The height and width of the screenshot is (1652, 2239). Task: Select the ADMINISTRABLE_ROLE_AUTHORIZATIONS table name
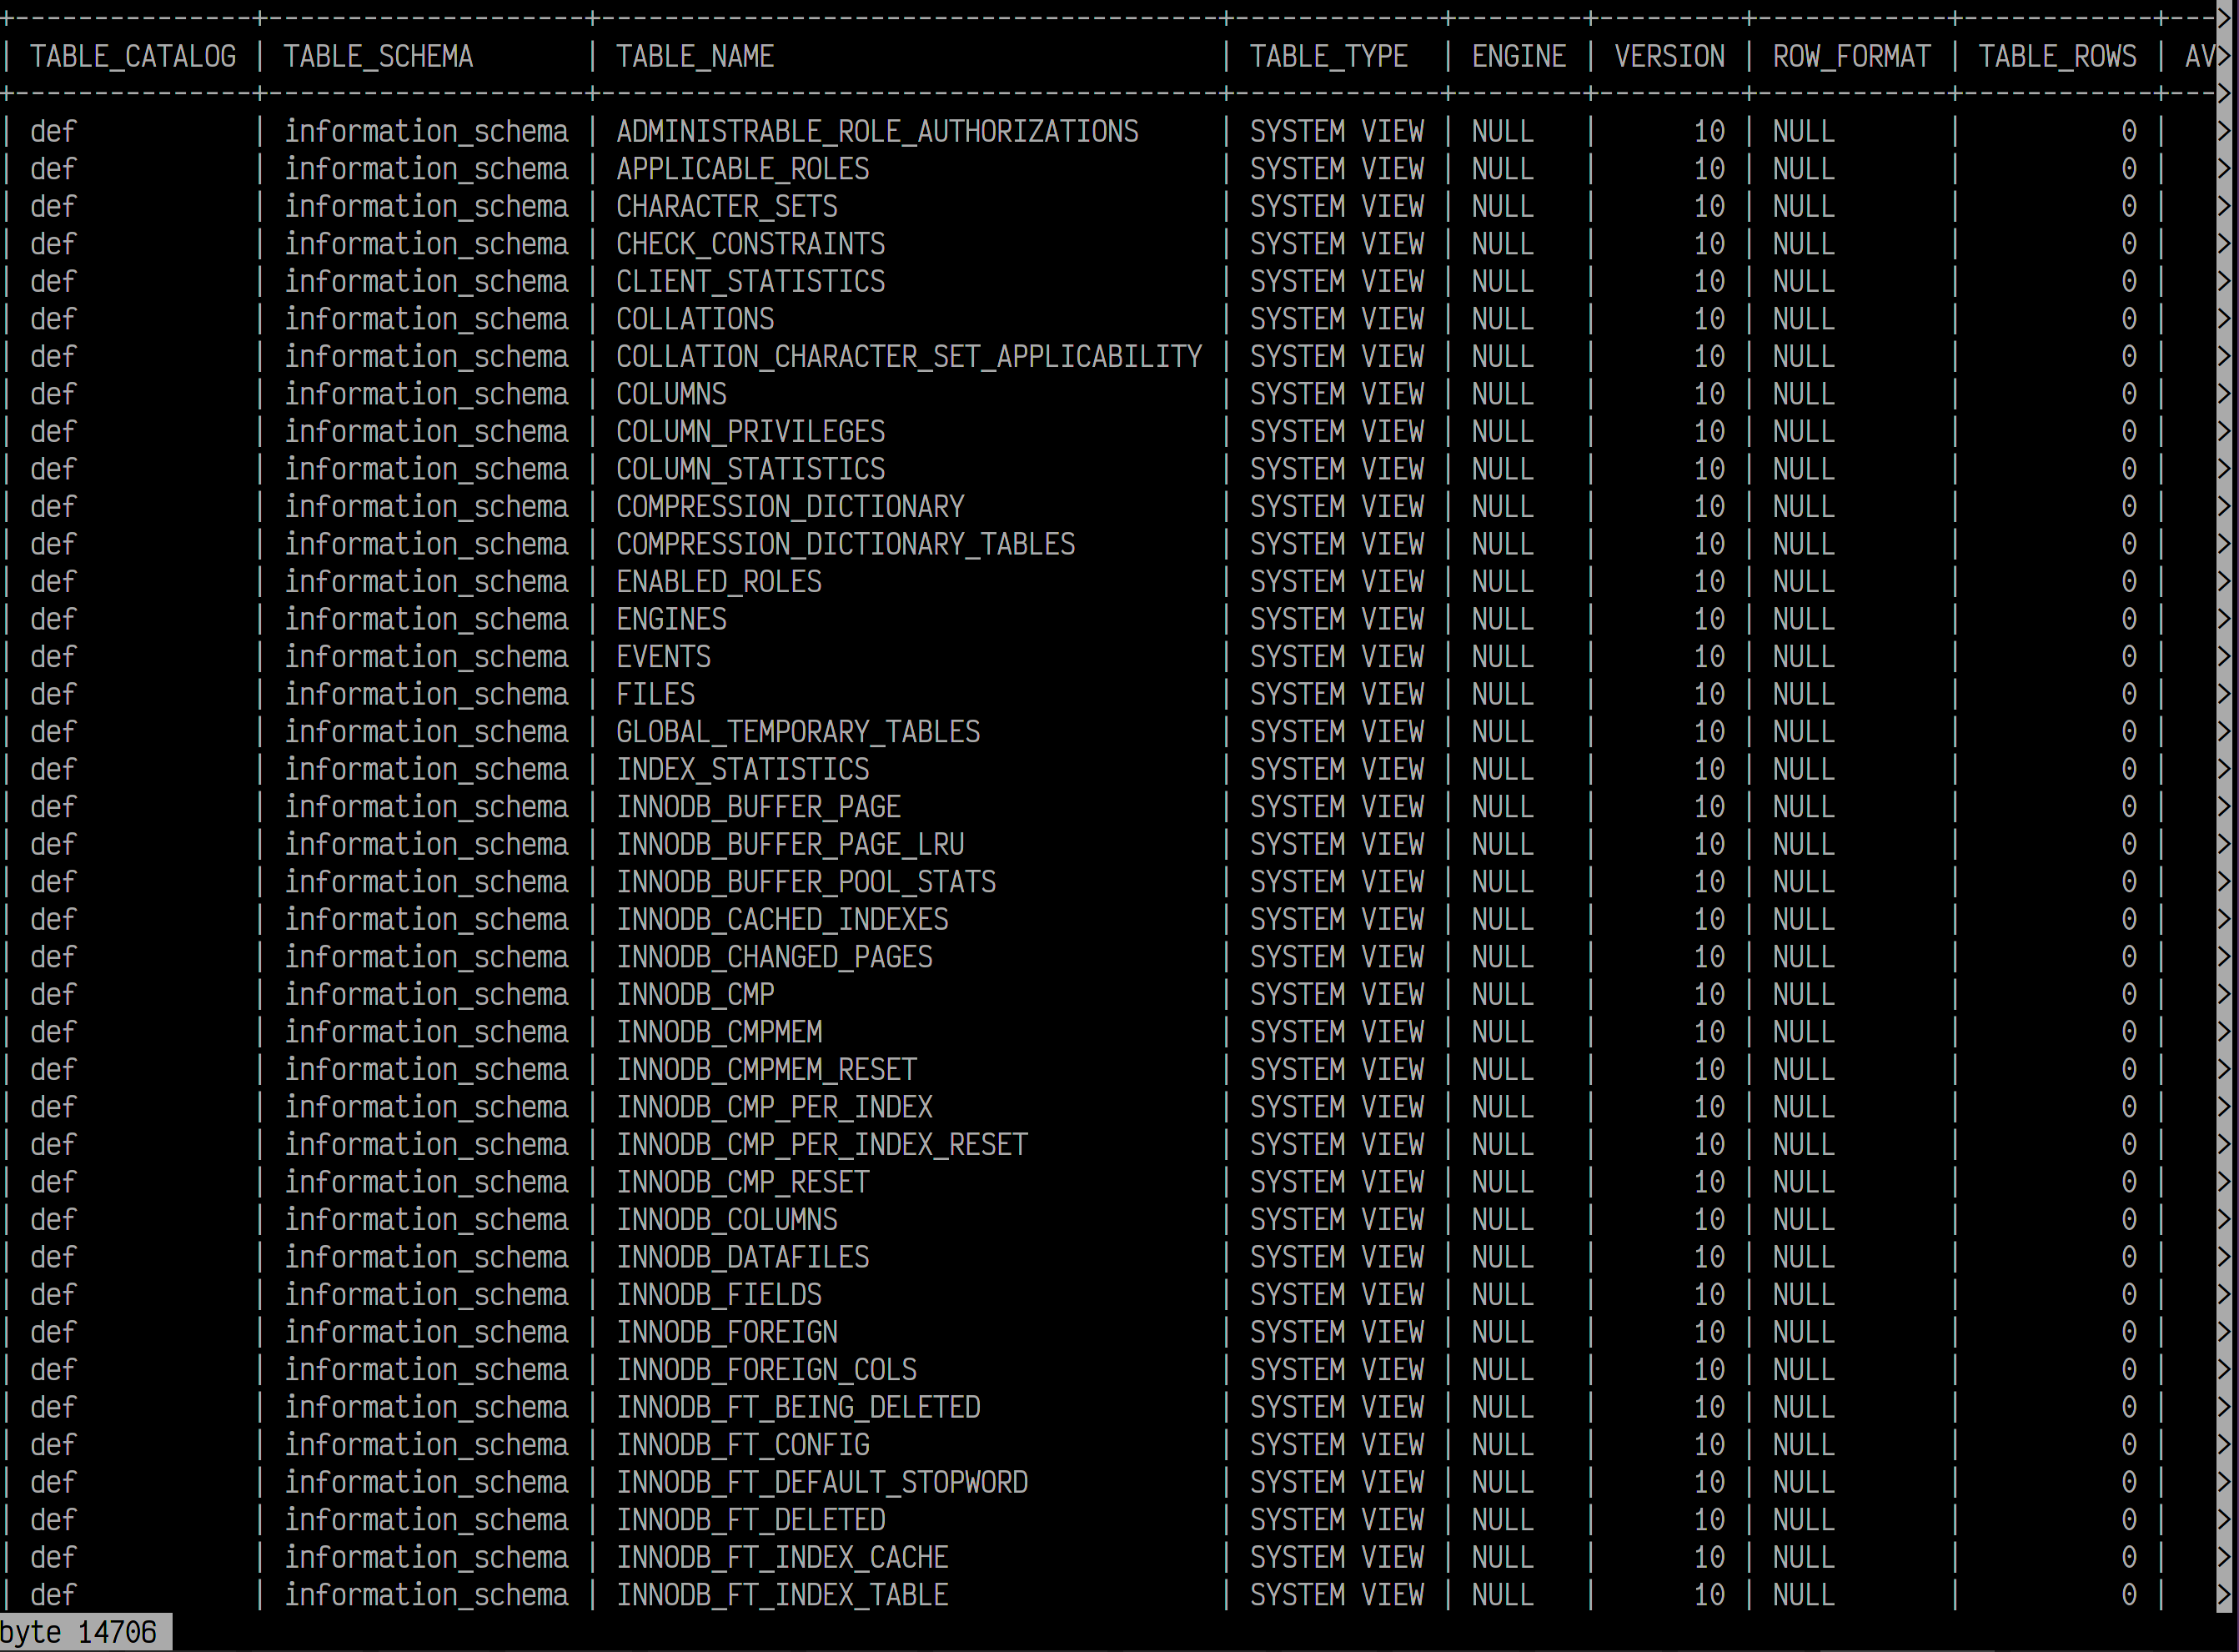877,131
